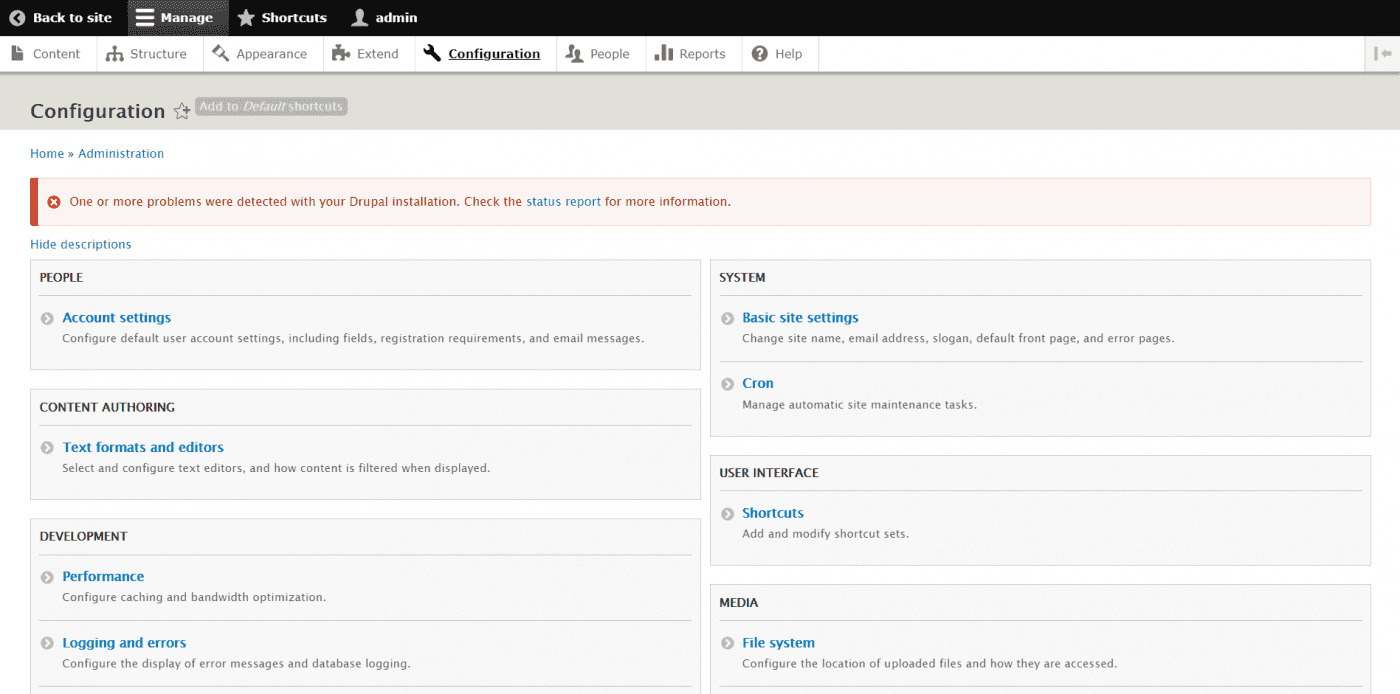Click the People icon in toolbar

[574, 54]
